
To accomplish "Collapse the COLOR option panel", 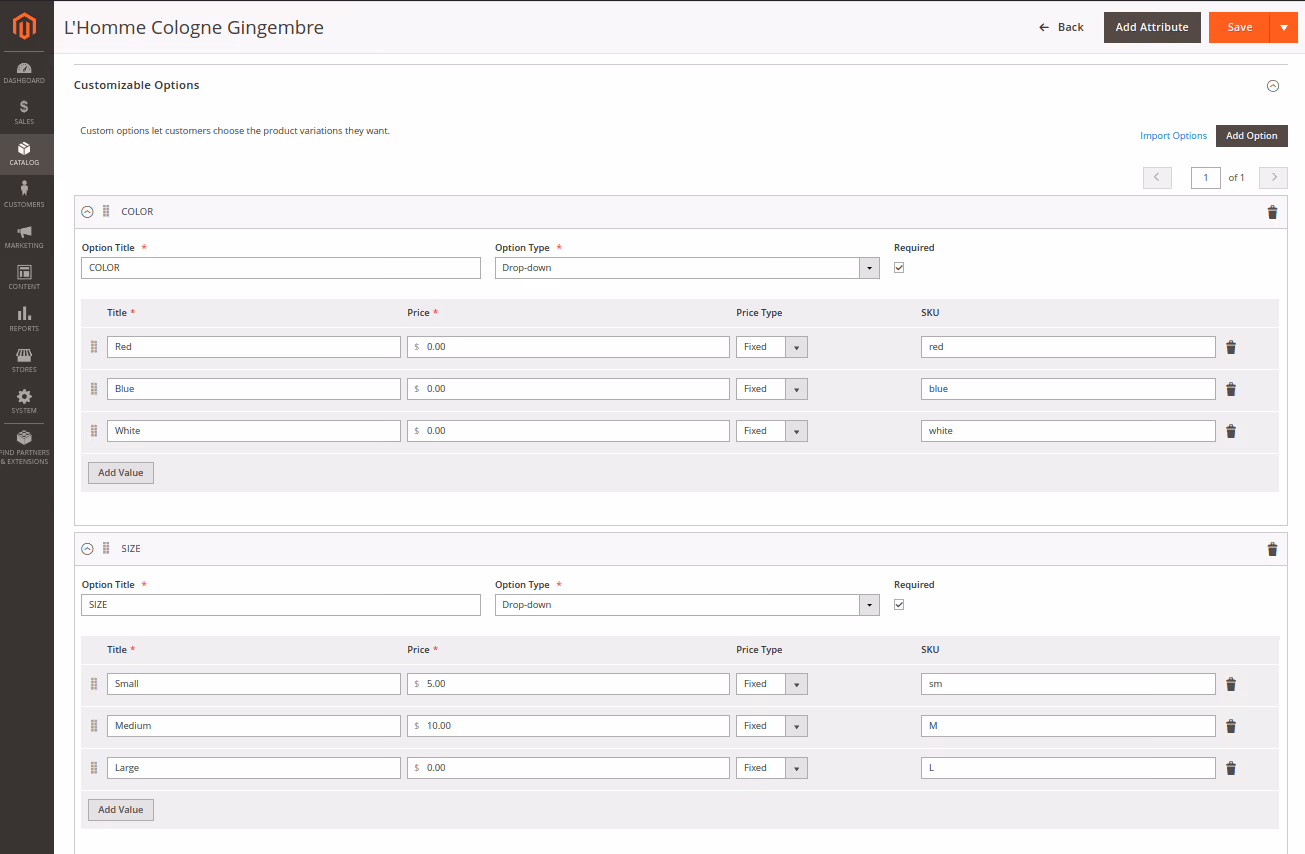I will pyautogui.click(x=87, y=212).
